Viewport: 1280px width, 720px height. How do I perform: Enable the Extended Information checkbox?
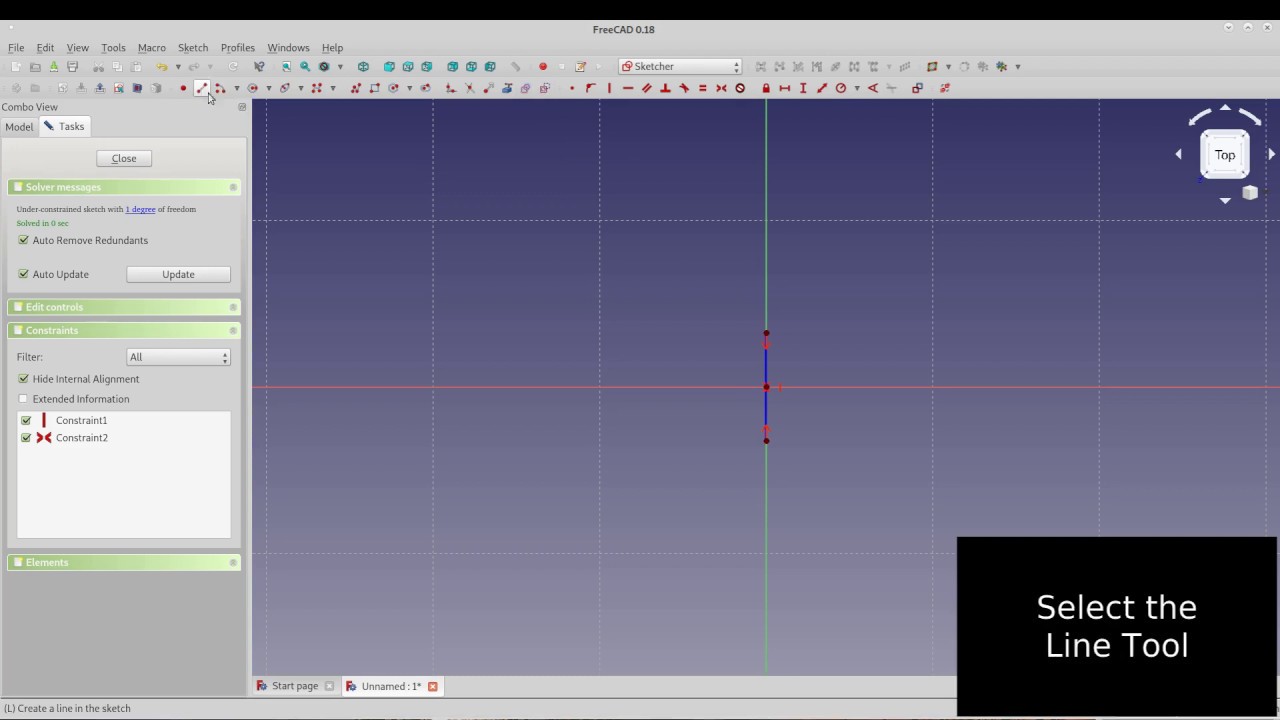23,399
